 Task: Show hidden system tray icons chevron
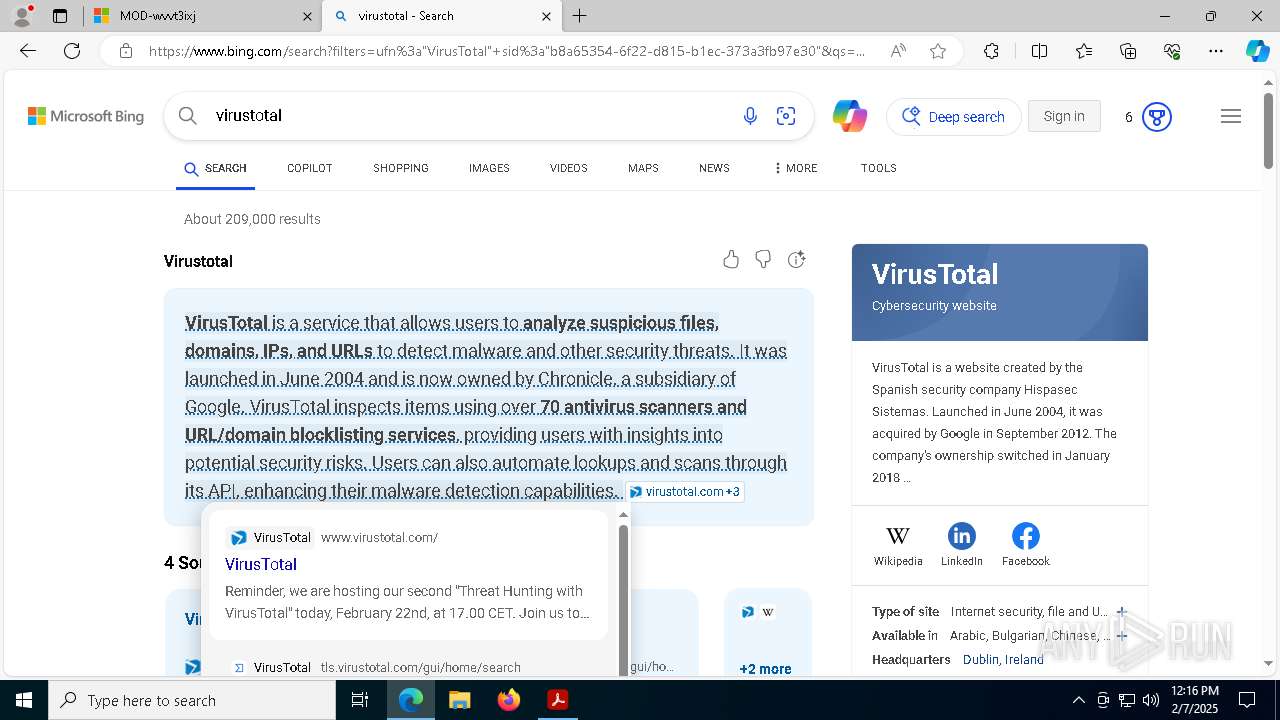click(x=1078, y=700)
